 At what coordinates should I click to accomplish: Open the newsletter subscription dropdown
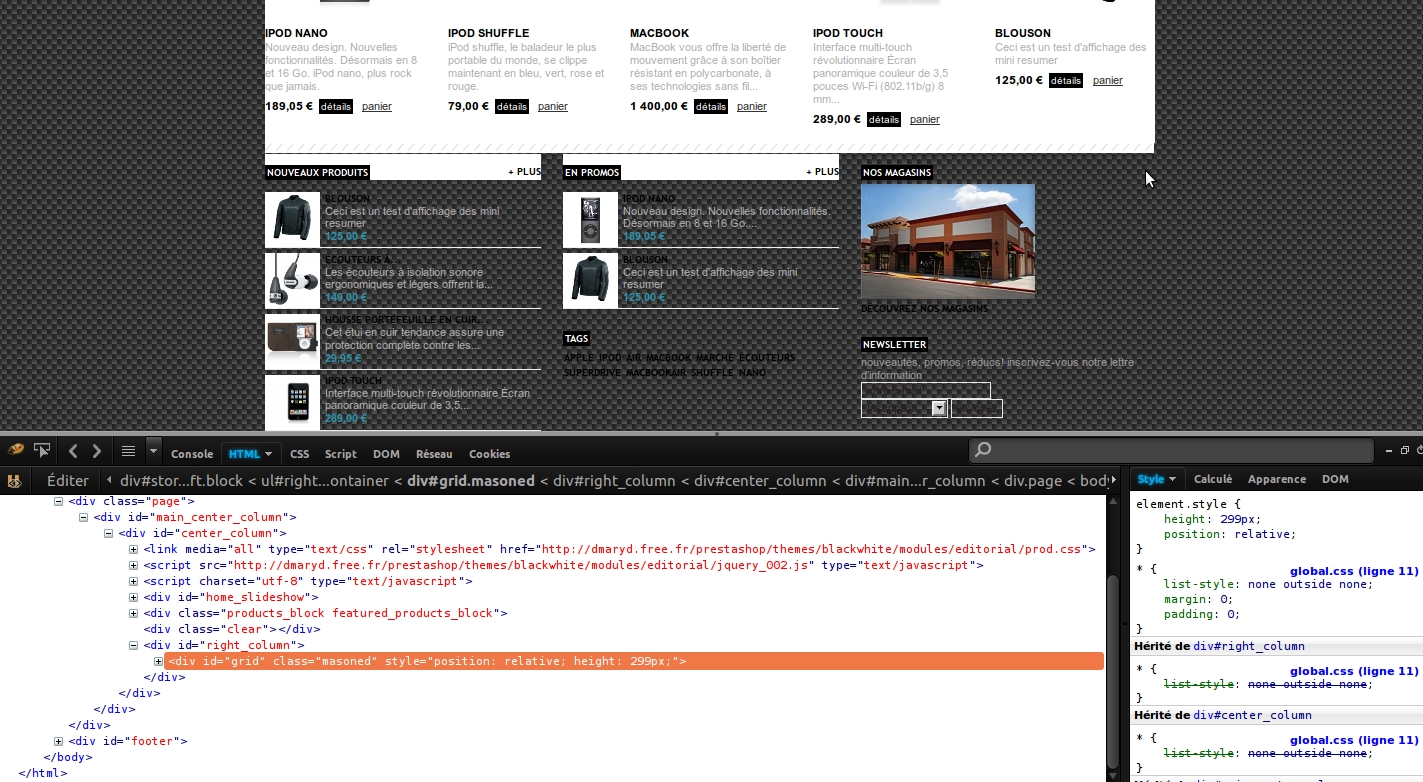[x=904, y=408]
